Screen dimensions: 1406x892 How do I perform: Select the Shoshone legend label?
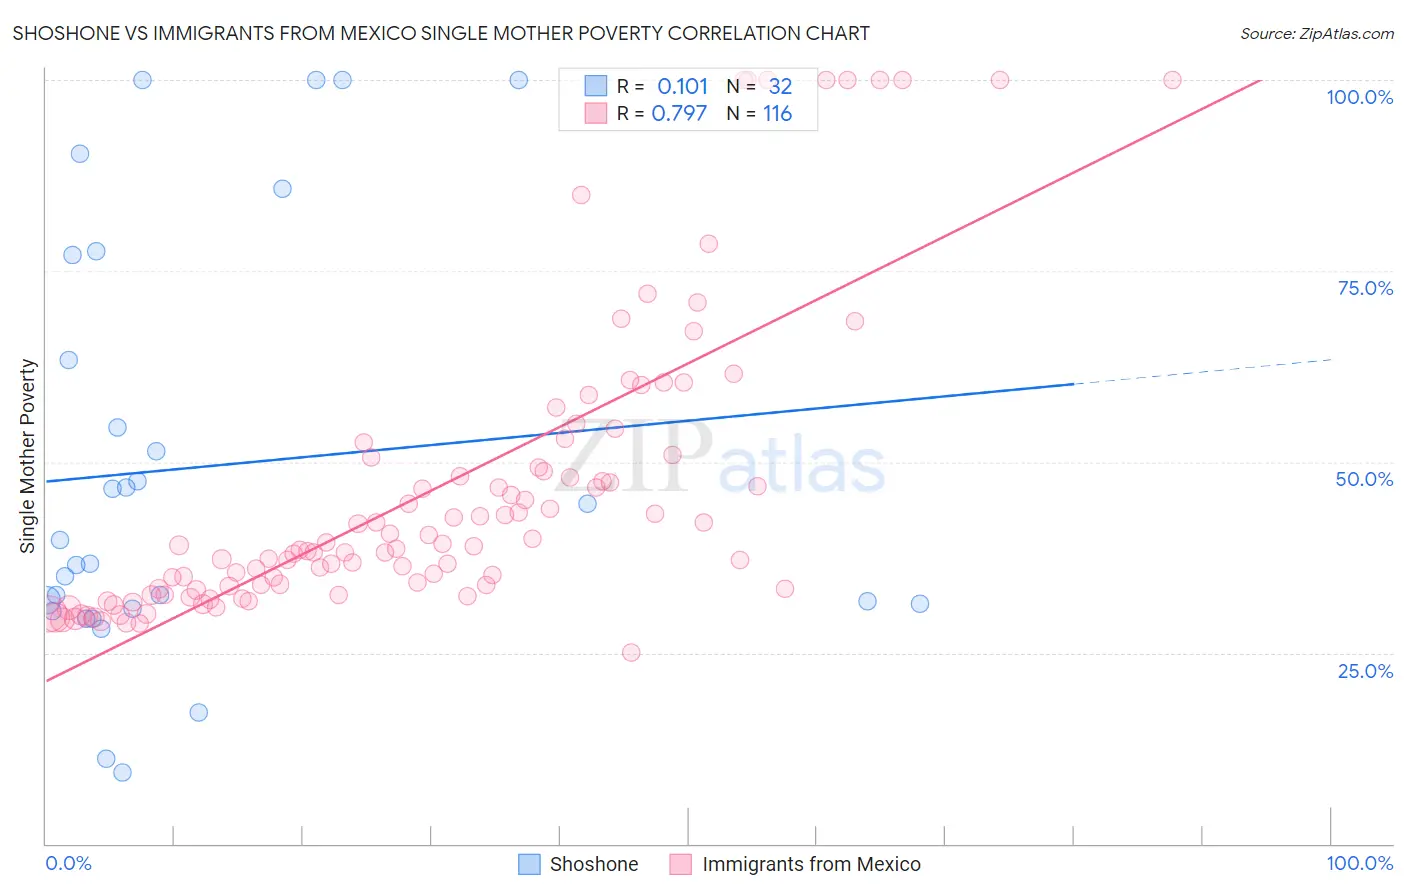[594, 864]
